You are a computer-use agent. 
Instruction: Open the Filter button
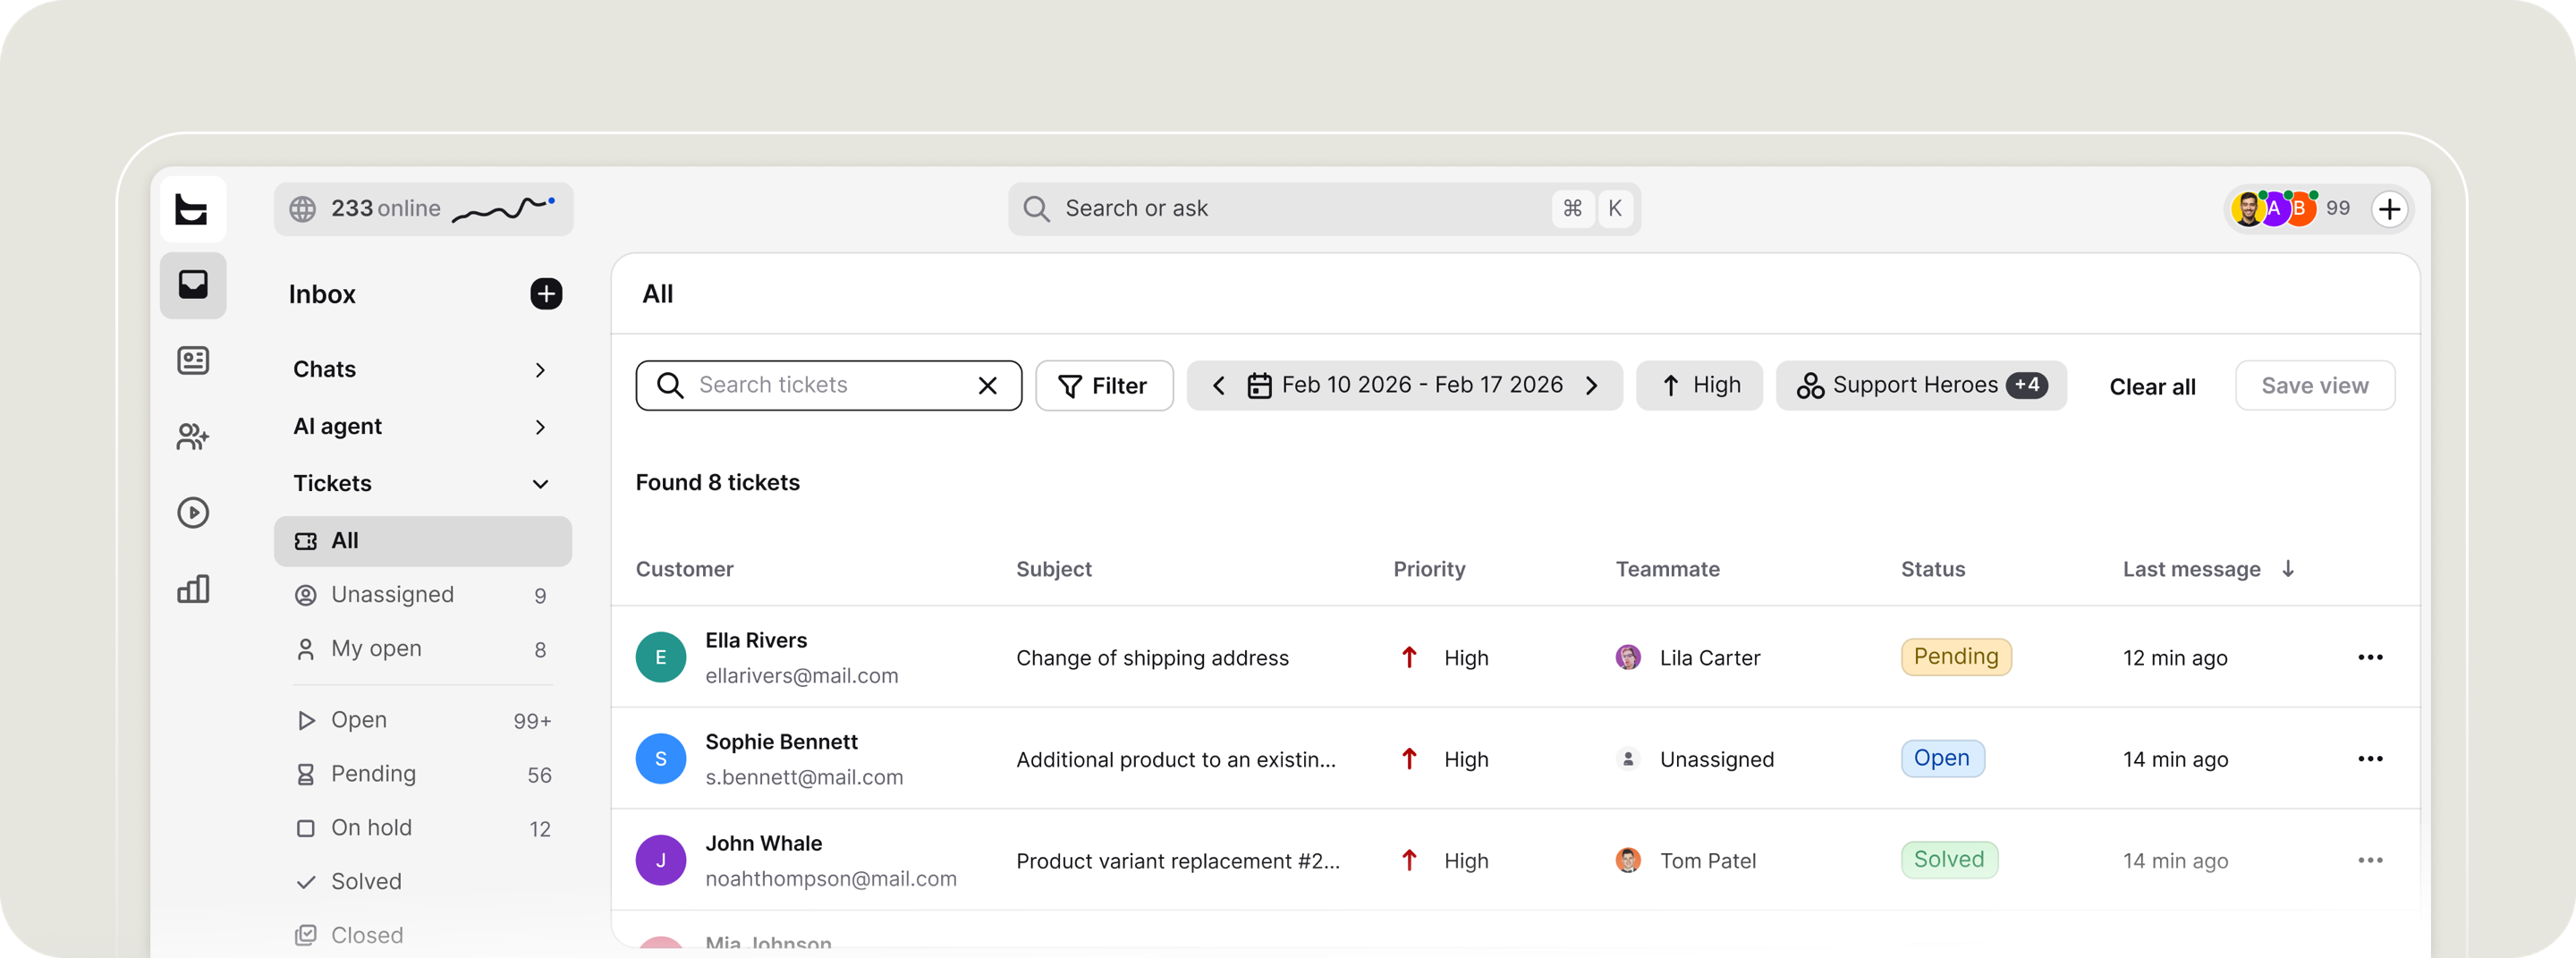tap(1104, 386)
